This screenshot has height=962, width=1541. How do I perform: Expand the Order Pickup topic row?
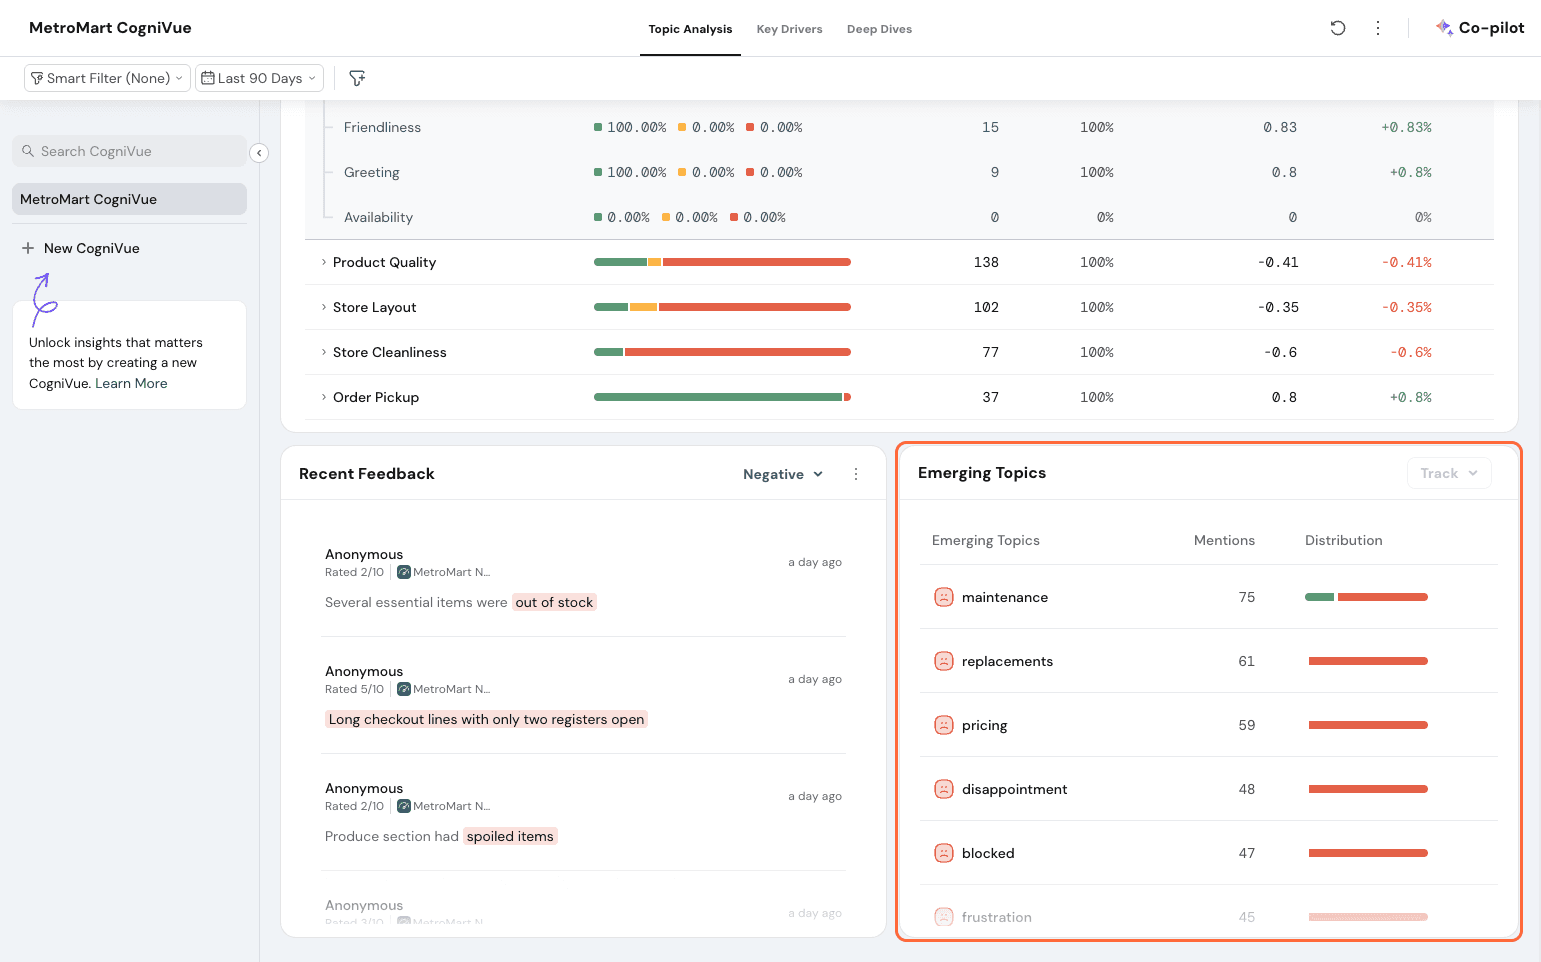pyautogui.click(x=324, y=397)
